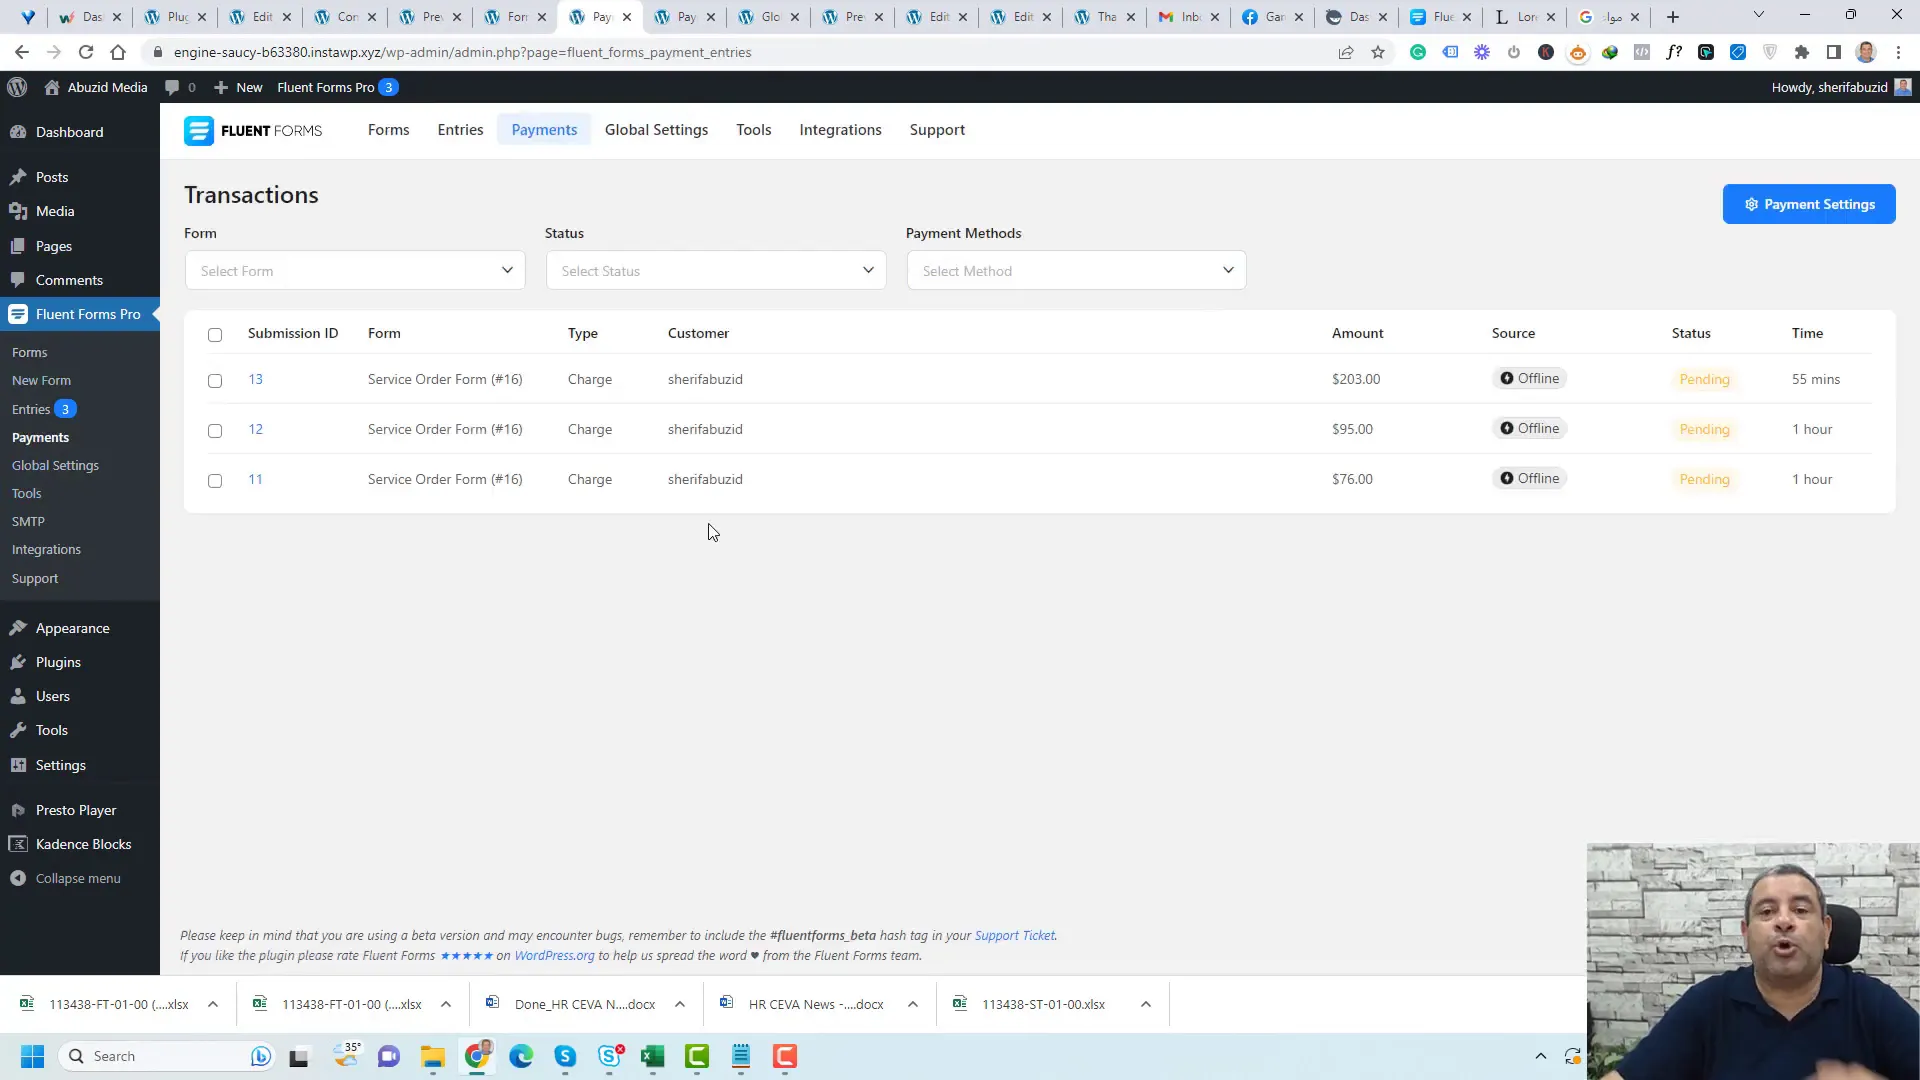This screenshot has width=1920, height=1080.
Task: Open the Grammarly extension icon
Action: [1418, 52]
